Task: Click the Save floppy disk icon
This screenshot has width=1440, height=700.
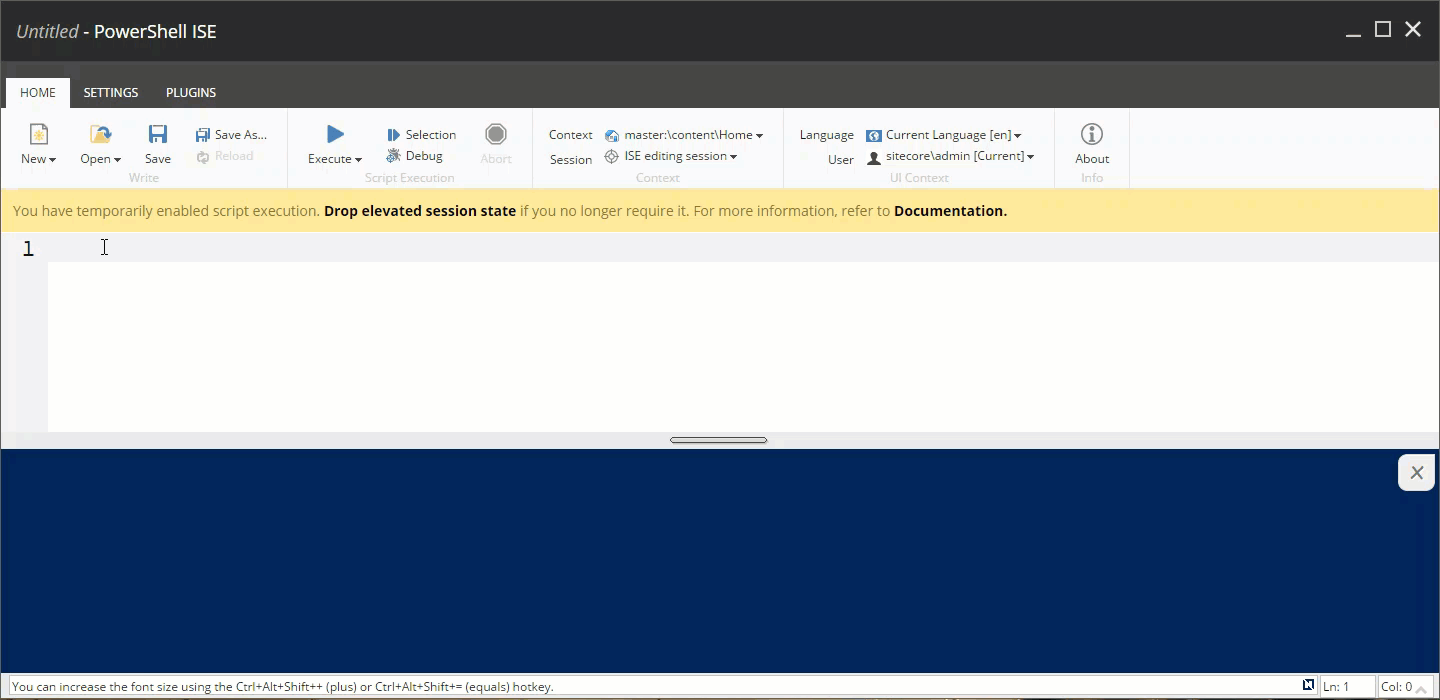Action: [x=158, y=134]
